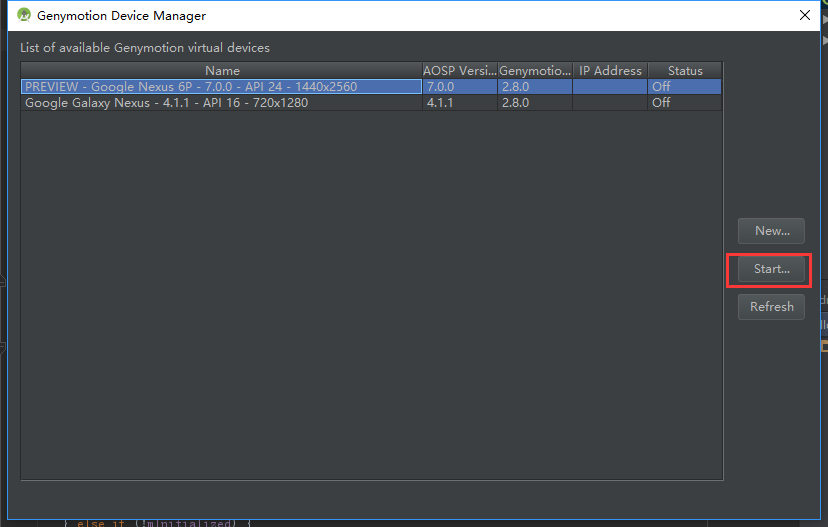This screenshot has width=828, height=527.
Task: Click the Status column header
Action: pos(685,70)
